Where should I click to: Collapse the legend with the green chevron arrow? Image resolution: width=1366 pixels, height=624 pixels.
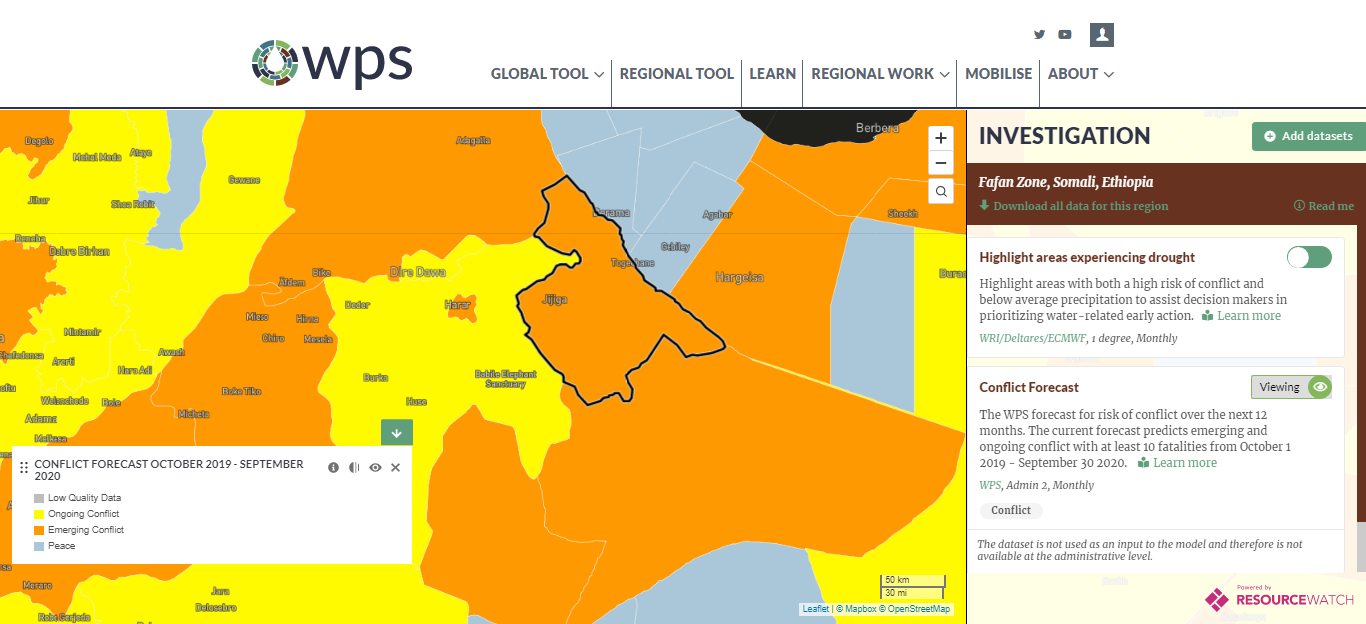(x=396, y=432)
